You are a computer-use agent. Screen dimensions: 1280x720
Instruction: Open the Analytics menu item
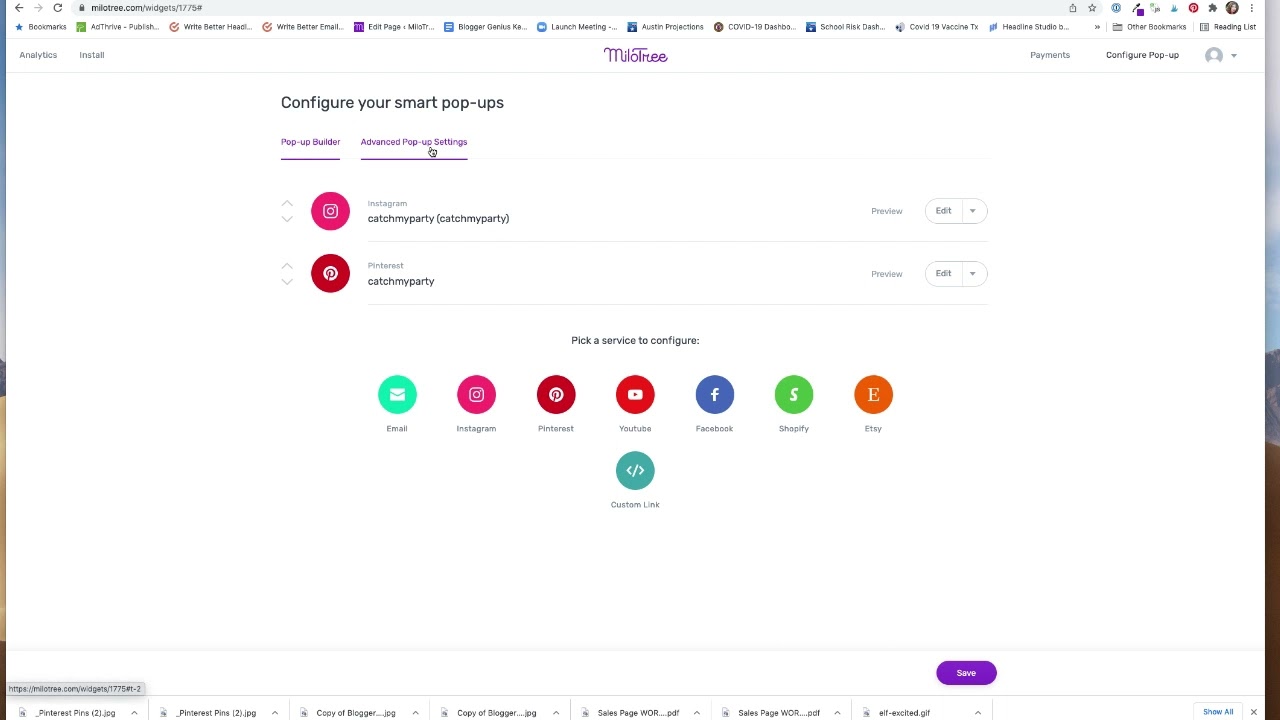tap(38, 55)
